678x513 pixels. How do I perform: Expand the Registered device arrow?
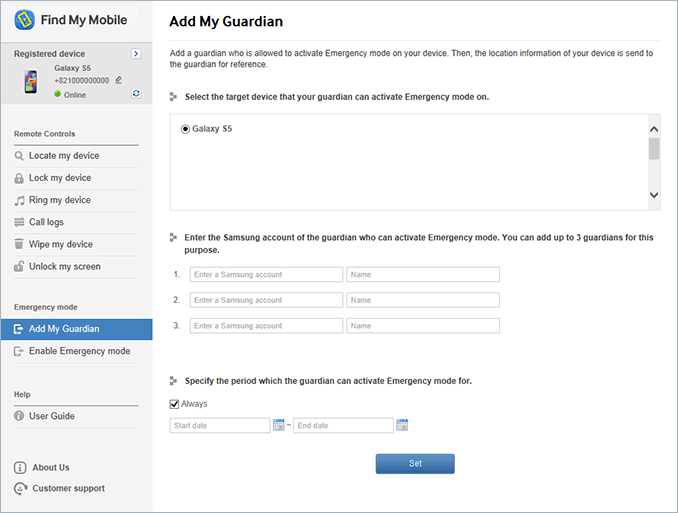(136, 54)
